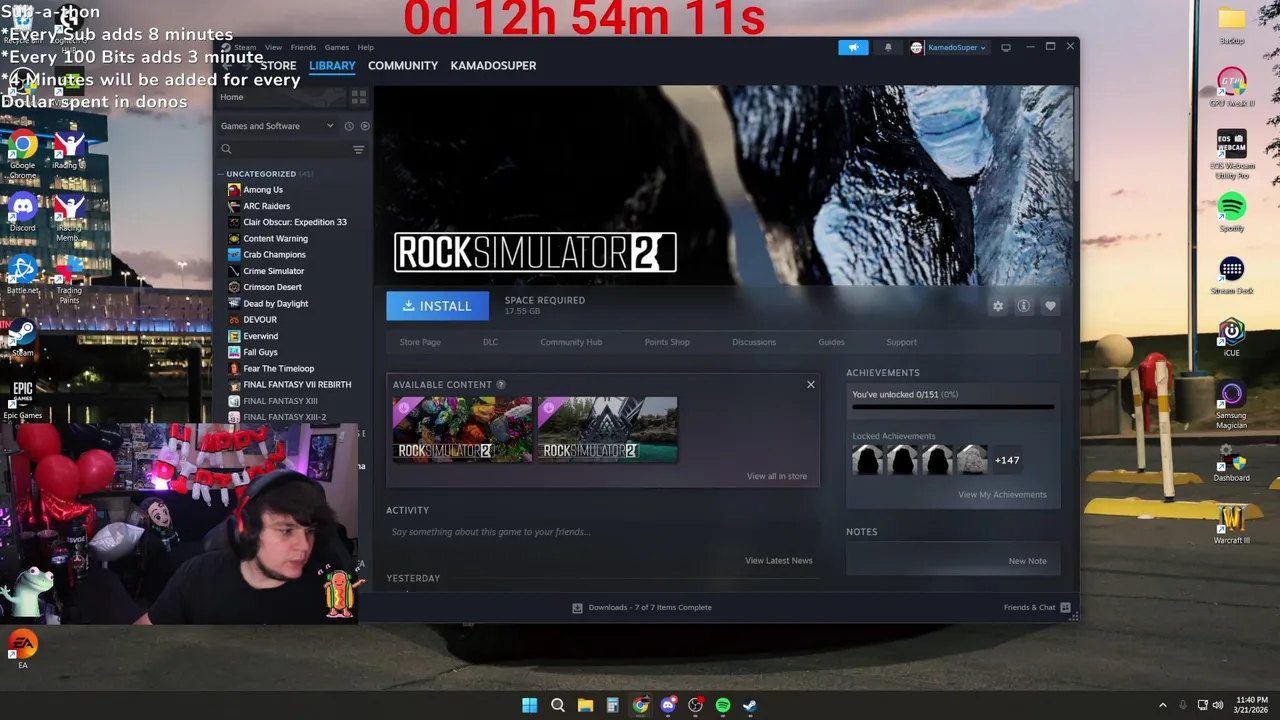Open Epic Games desktop shortcut
Image resolution: width=1280 pixels, height=720 pixels.
23,398
